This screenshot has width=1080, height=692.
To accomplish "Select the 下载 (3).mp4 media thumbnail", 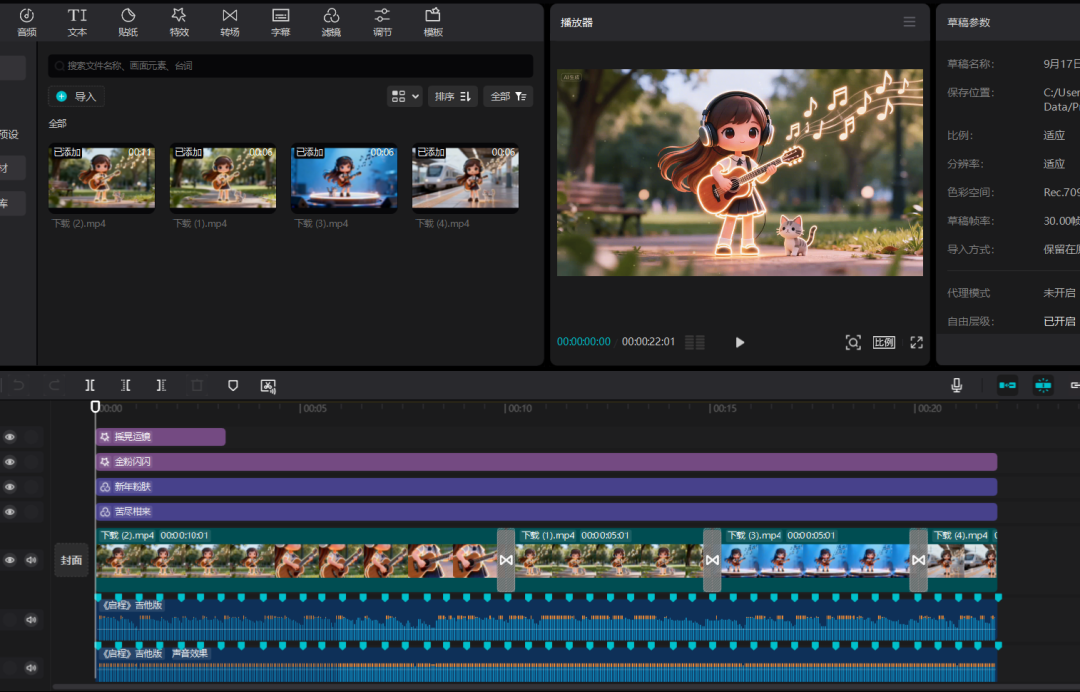I will point(343,177).
